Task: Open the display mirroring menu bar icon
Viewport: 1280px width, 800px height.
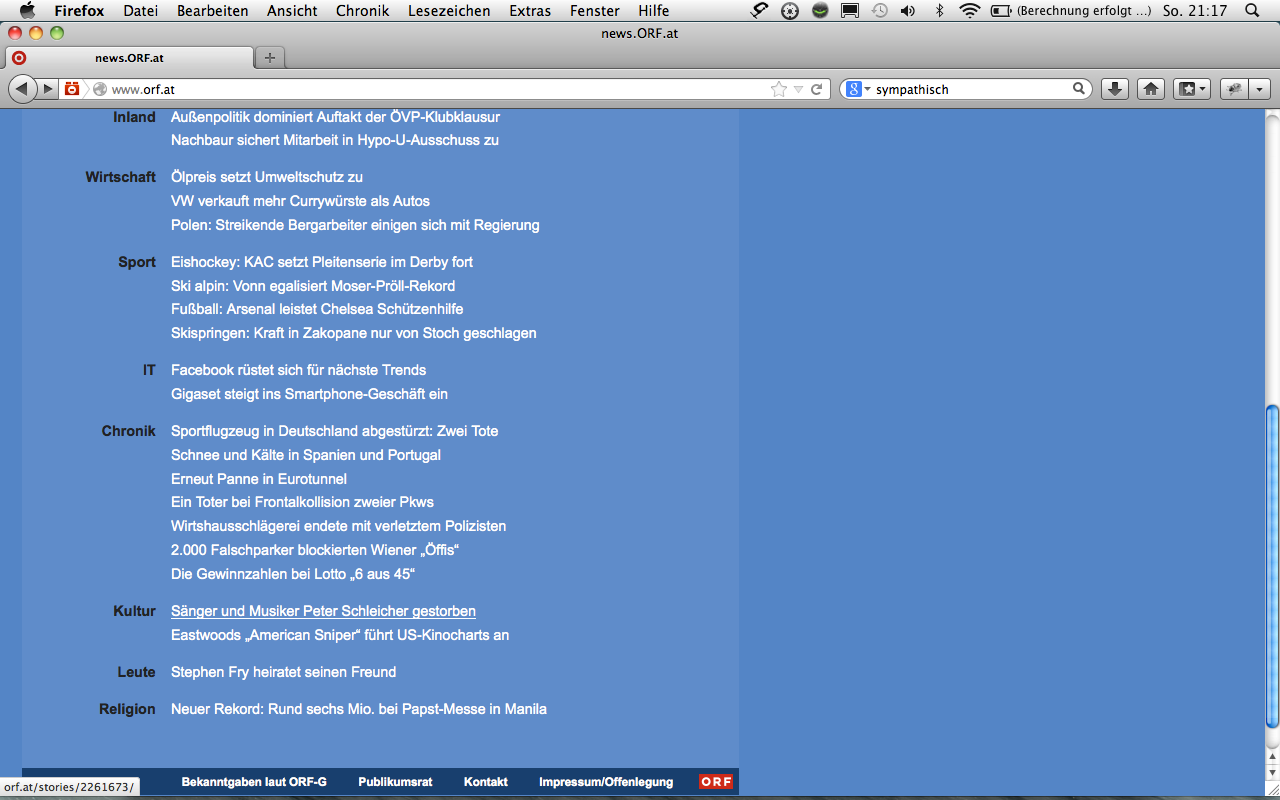Action: tap(850, 11)
